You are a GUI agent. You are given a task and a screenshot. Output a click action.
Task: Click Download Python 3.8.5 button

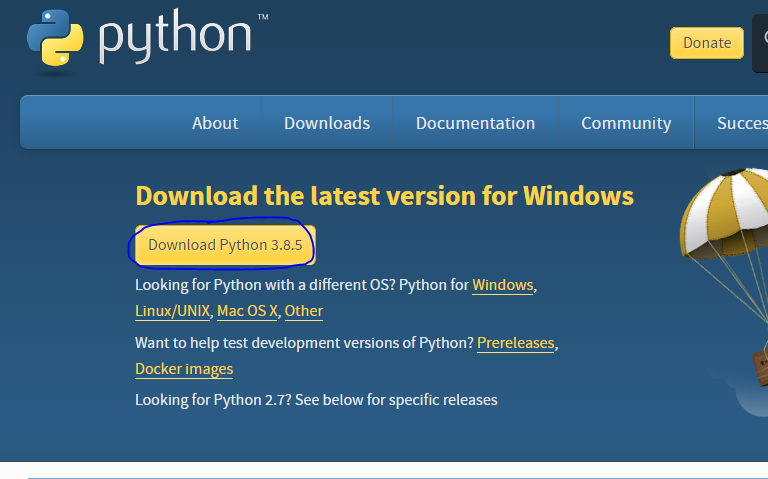[225, 245]
